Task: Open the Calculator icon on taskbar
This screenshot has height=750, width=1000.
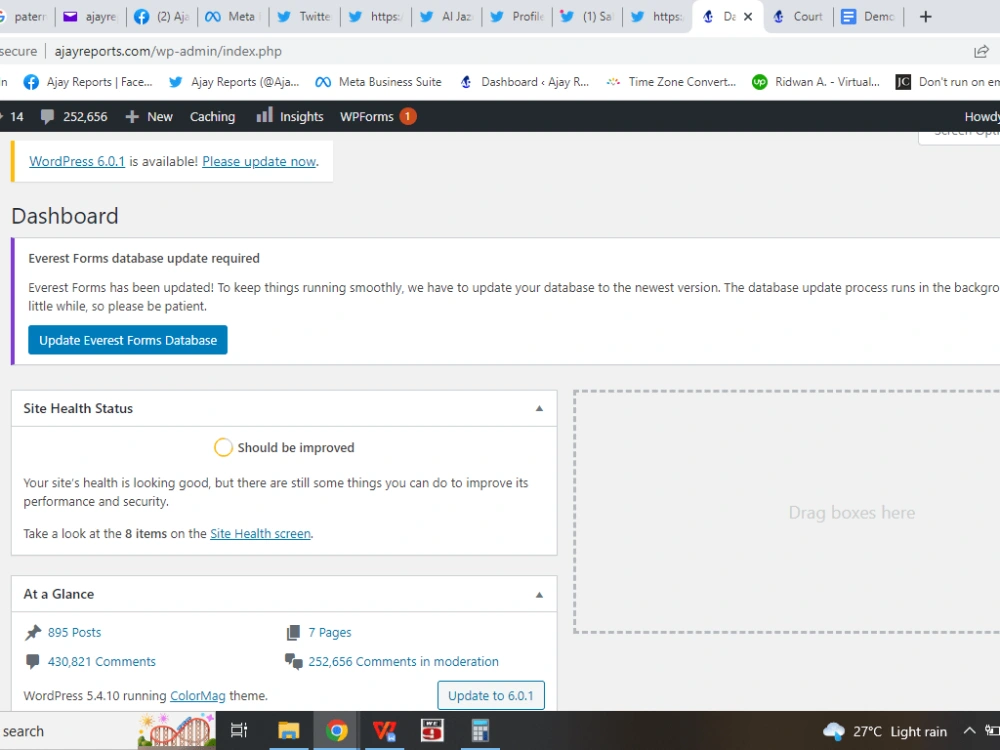Action: click(480, 730)
